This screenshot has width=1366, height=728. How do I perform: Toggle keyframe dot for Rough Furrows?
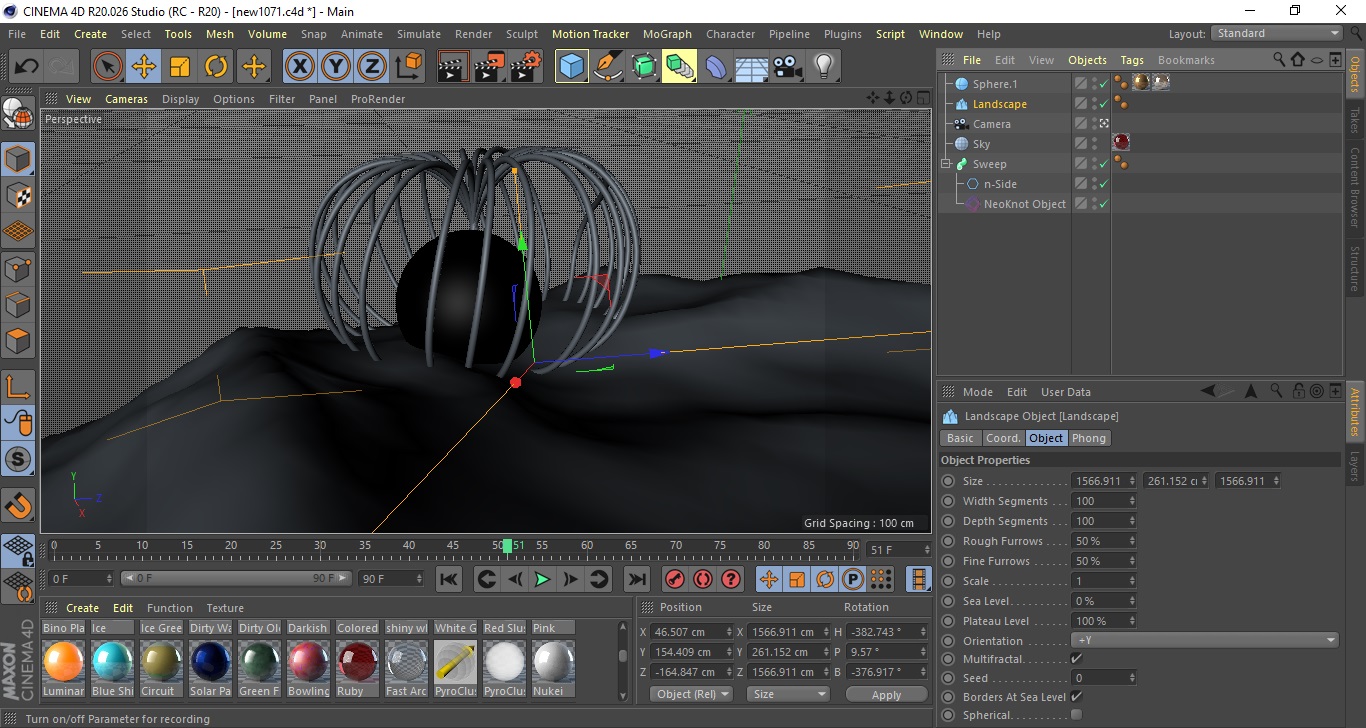[948, 541]
